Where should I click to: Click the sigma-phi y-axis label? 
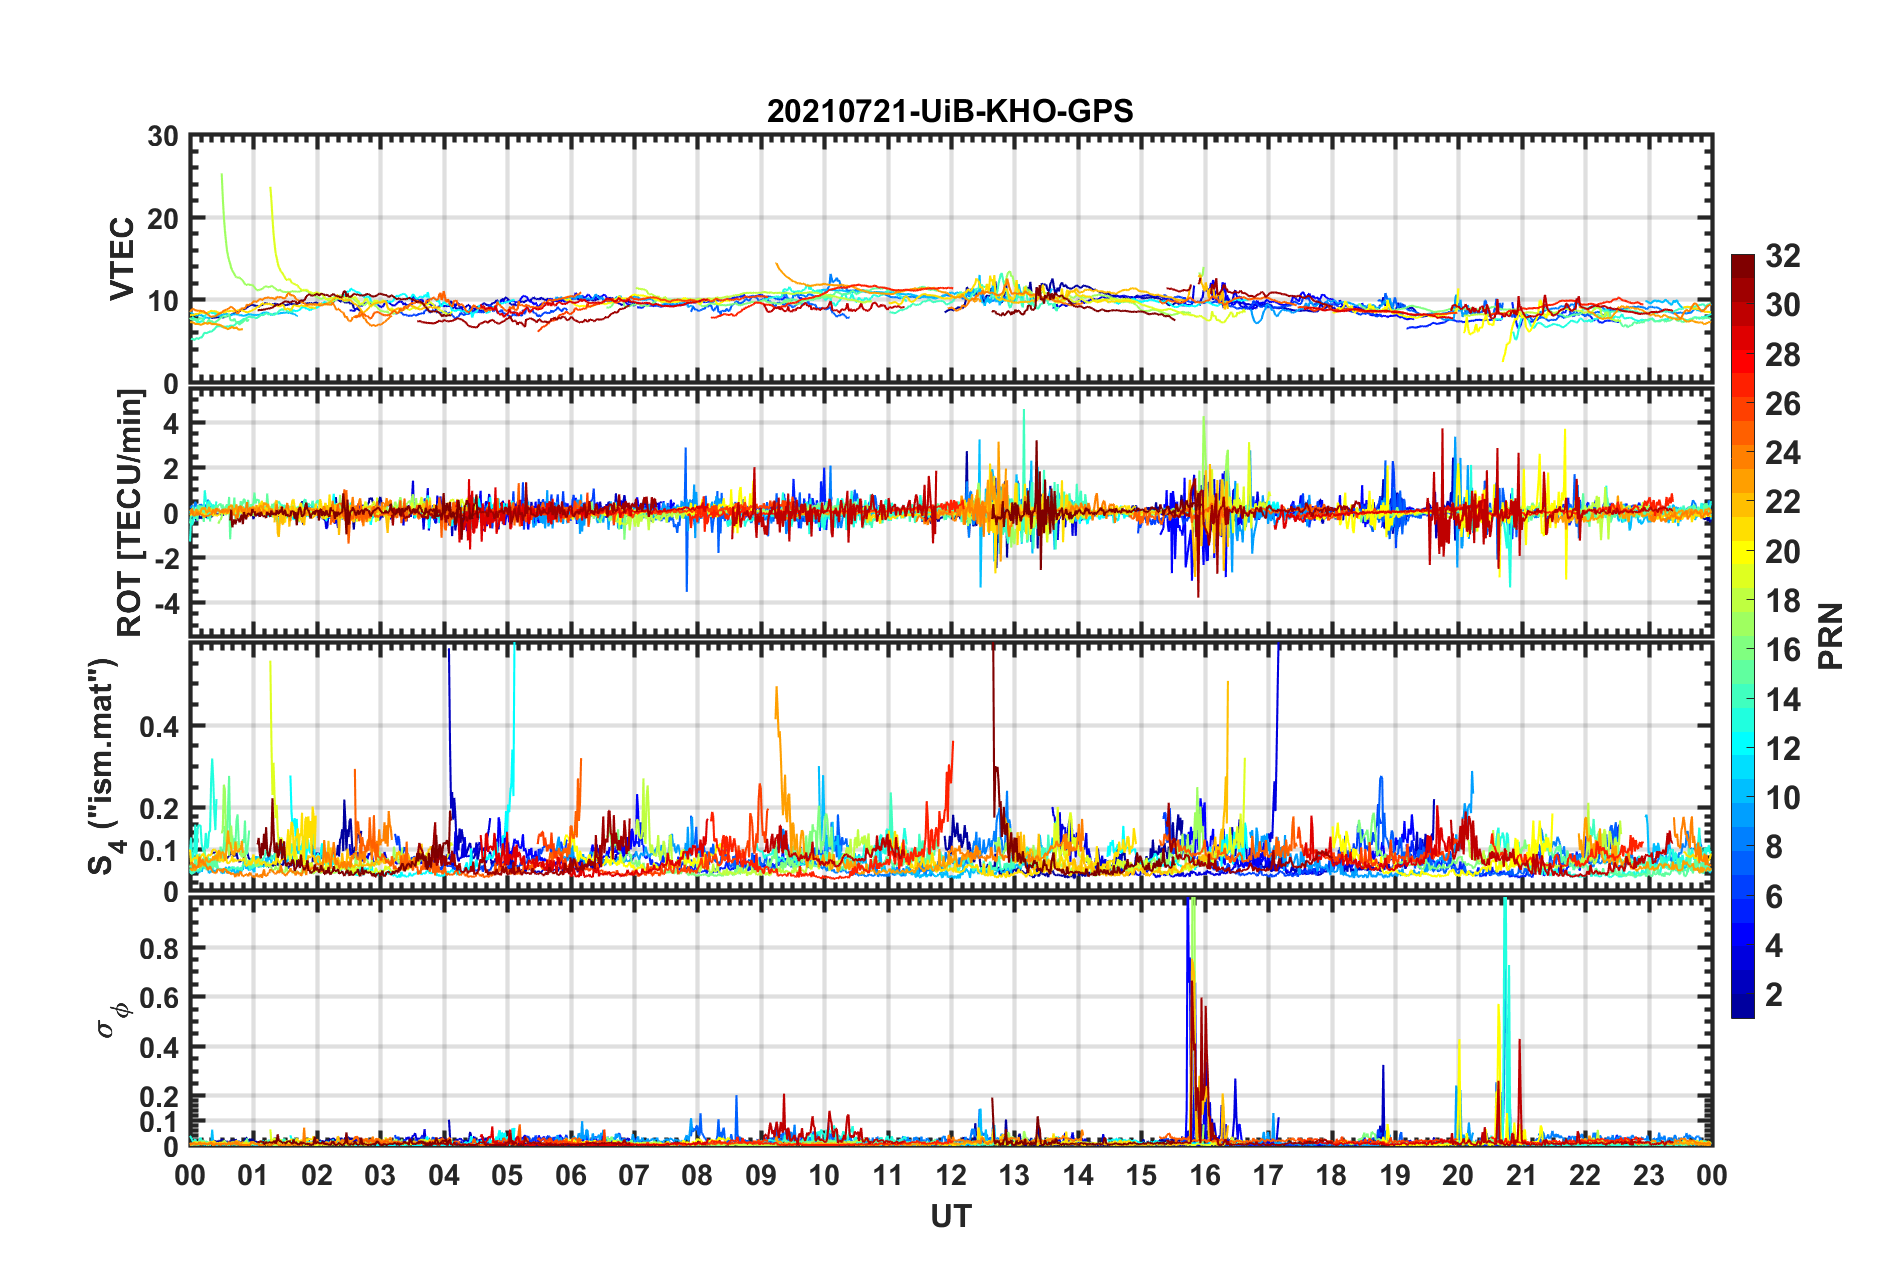click(115, 1019)
